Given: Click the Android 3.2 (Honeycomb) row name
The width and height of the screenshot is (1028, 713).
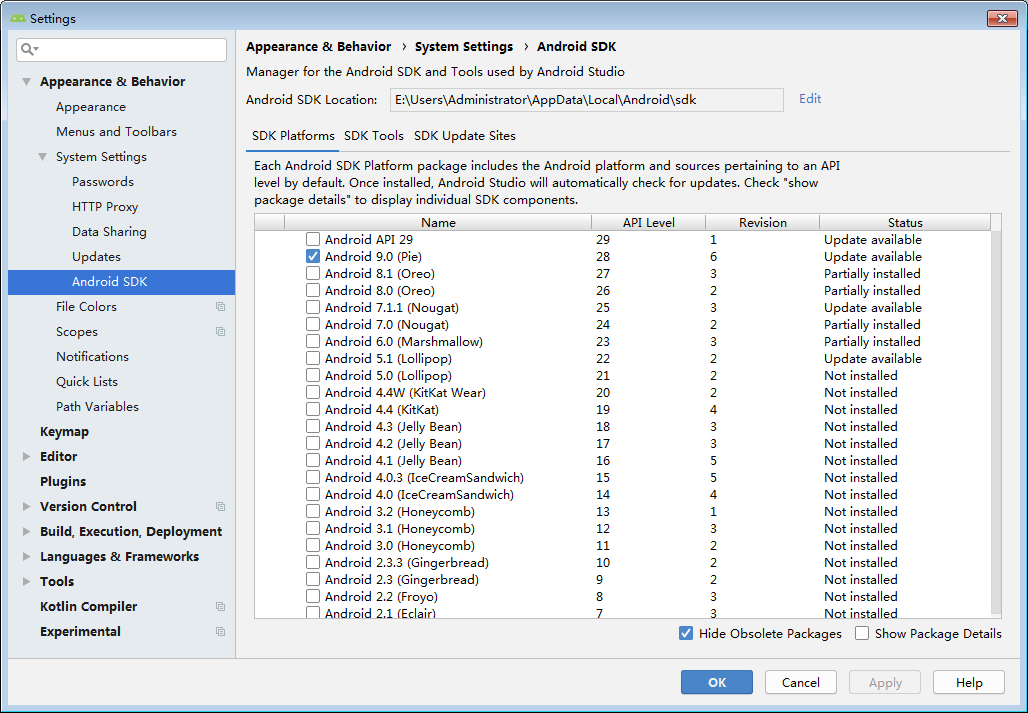Looking at the screenshot, I should point(399,512).
